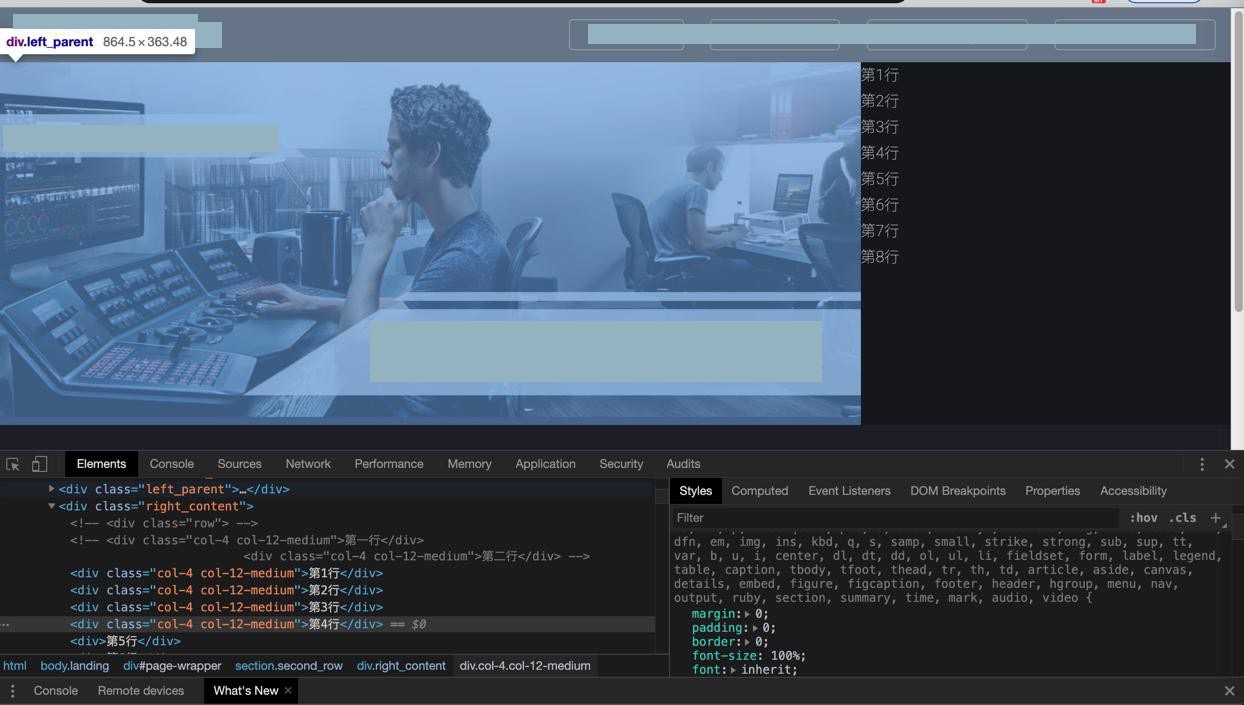Image resolution: width=1244 pixels, height=705 pixels.
Task: Select the What's New drawer tab
Action: [x=246, y=691]
